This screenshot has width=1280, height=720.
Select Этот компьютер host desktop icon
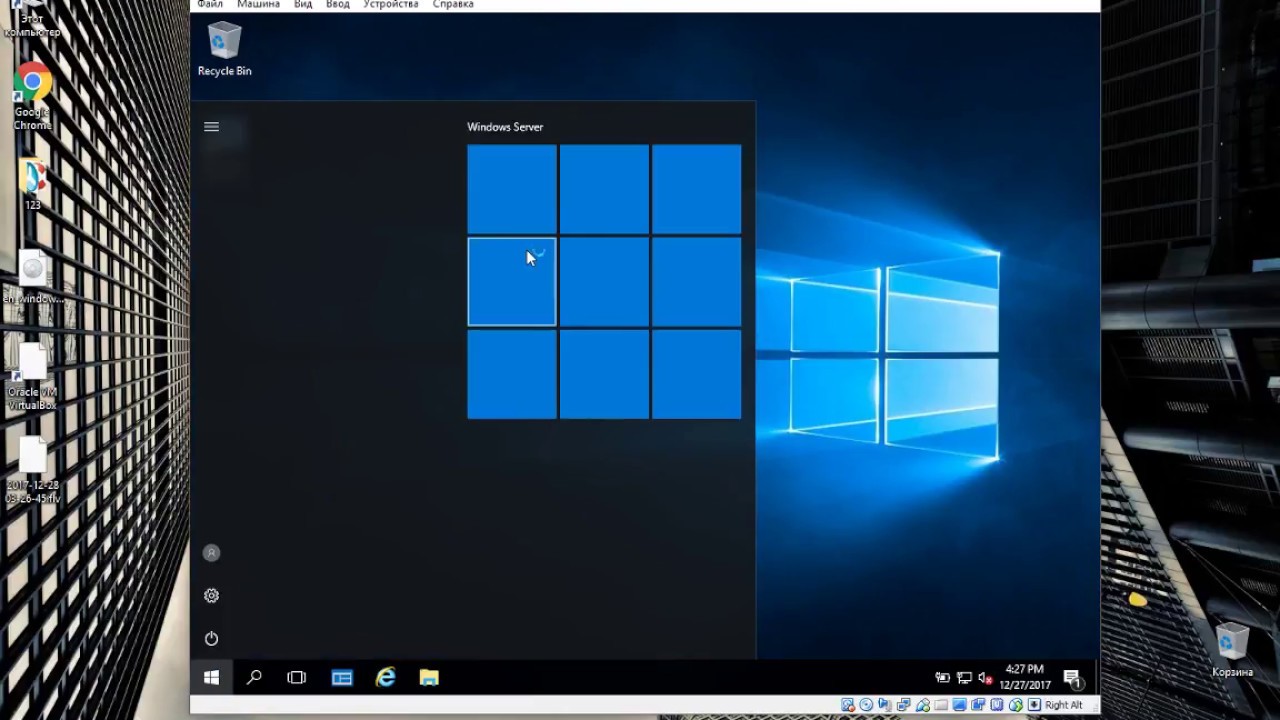point(32,18)
